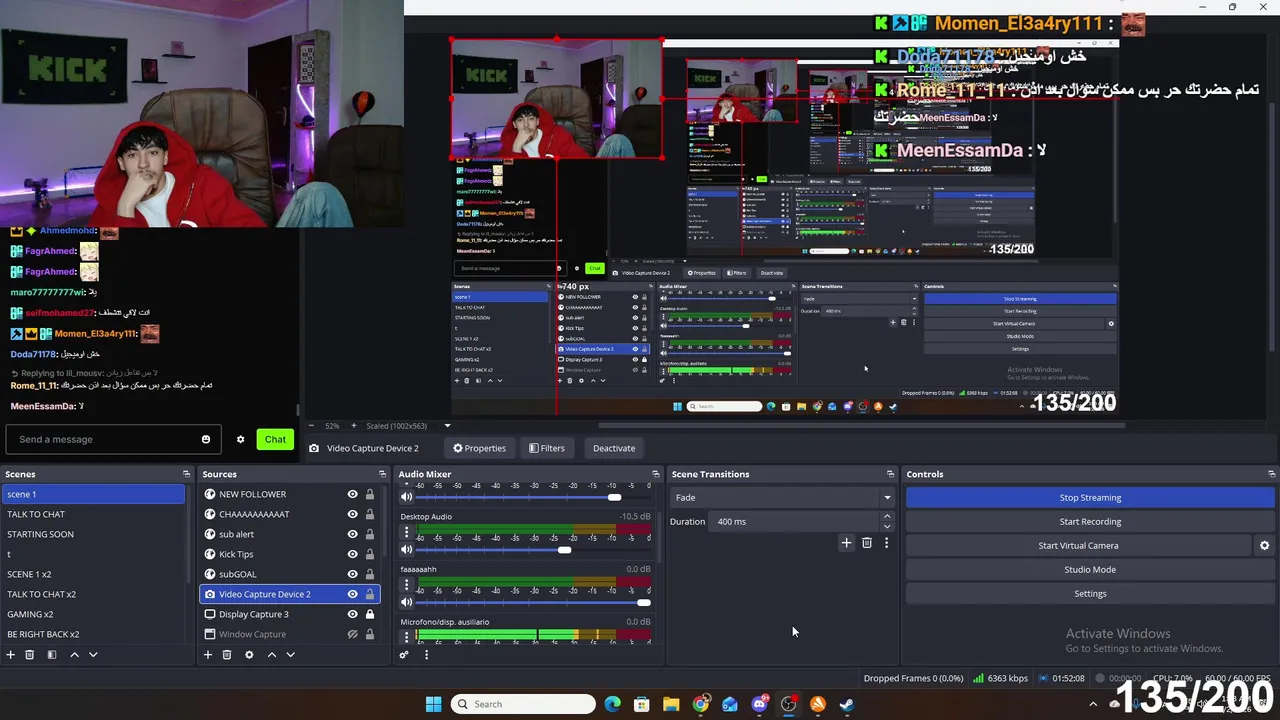Open OBS Settings button
The width and height of the screenshot is (1280, 720).
coord(1090,594)
